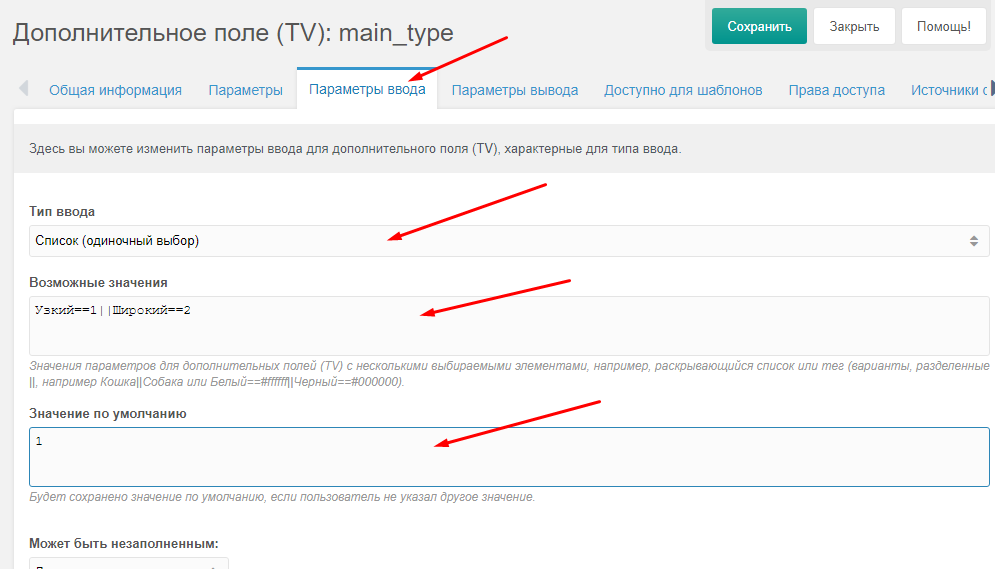Switch to the Общая информация tab

tap(115, 90)
